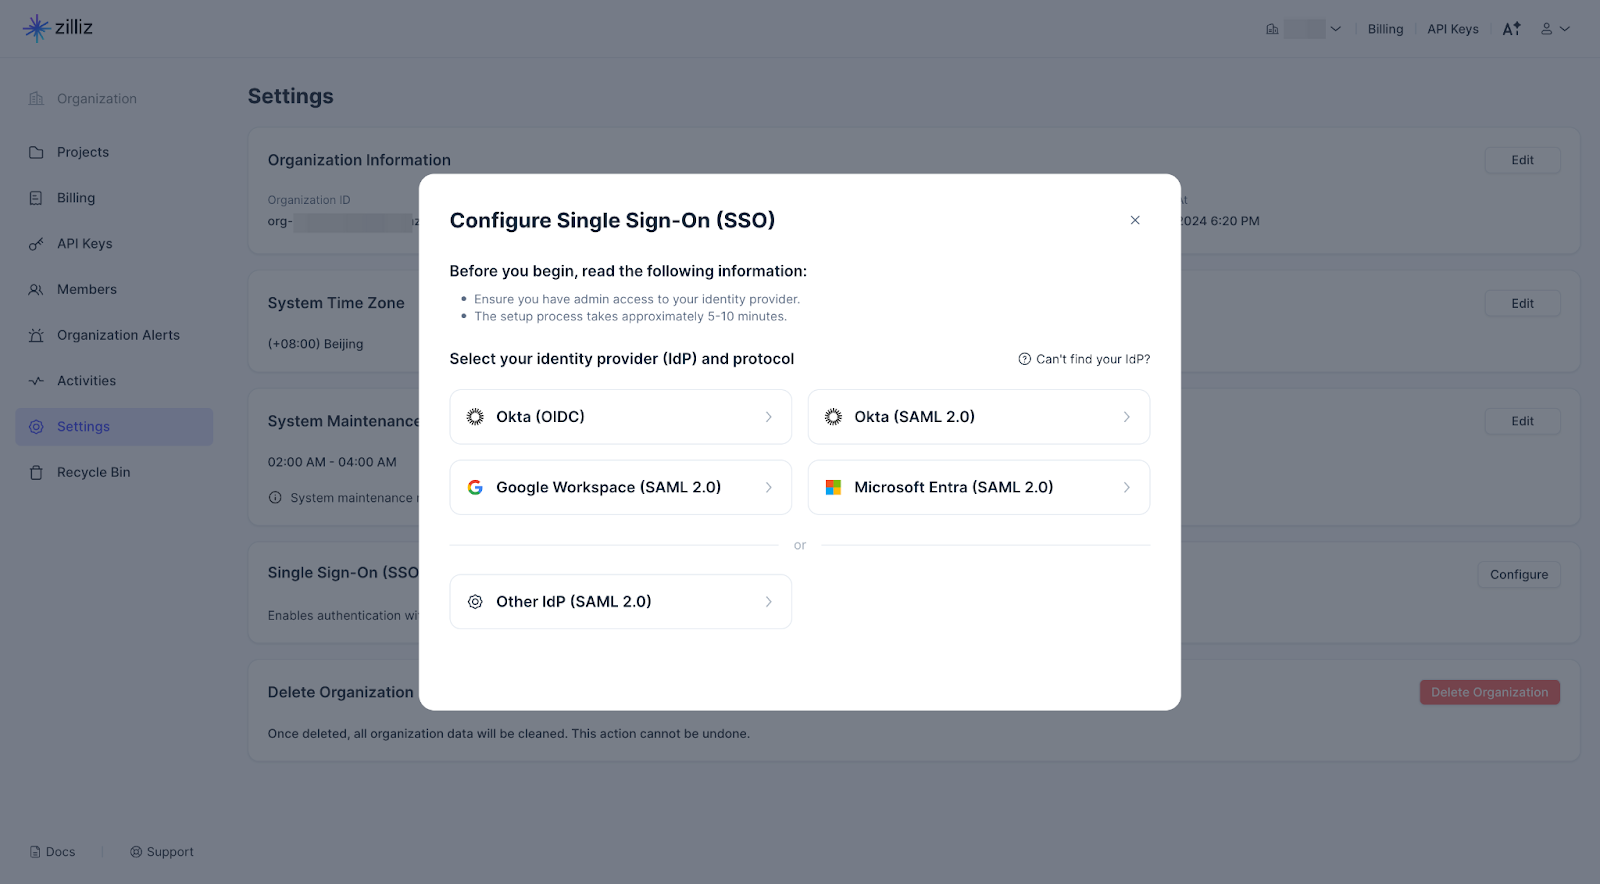1600x884 pixels.
Task: Click the Recycle Bin trash icon
Action: [36, 473]
